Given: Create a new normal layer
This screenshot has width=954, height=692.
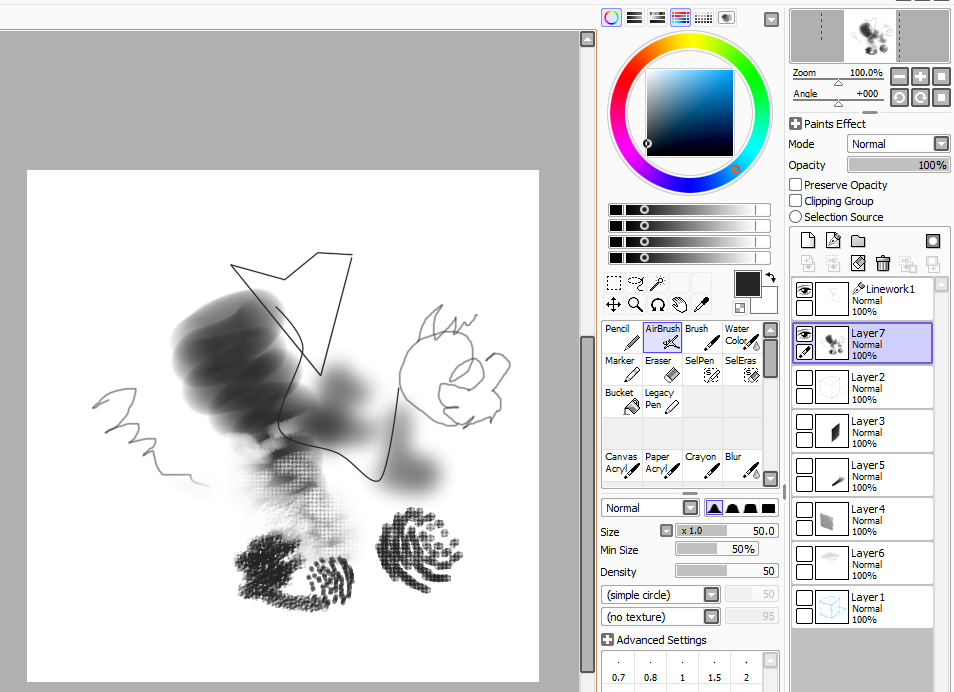Looking at the screenshot, I should 808,241.
